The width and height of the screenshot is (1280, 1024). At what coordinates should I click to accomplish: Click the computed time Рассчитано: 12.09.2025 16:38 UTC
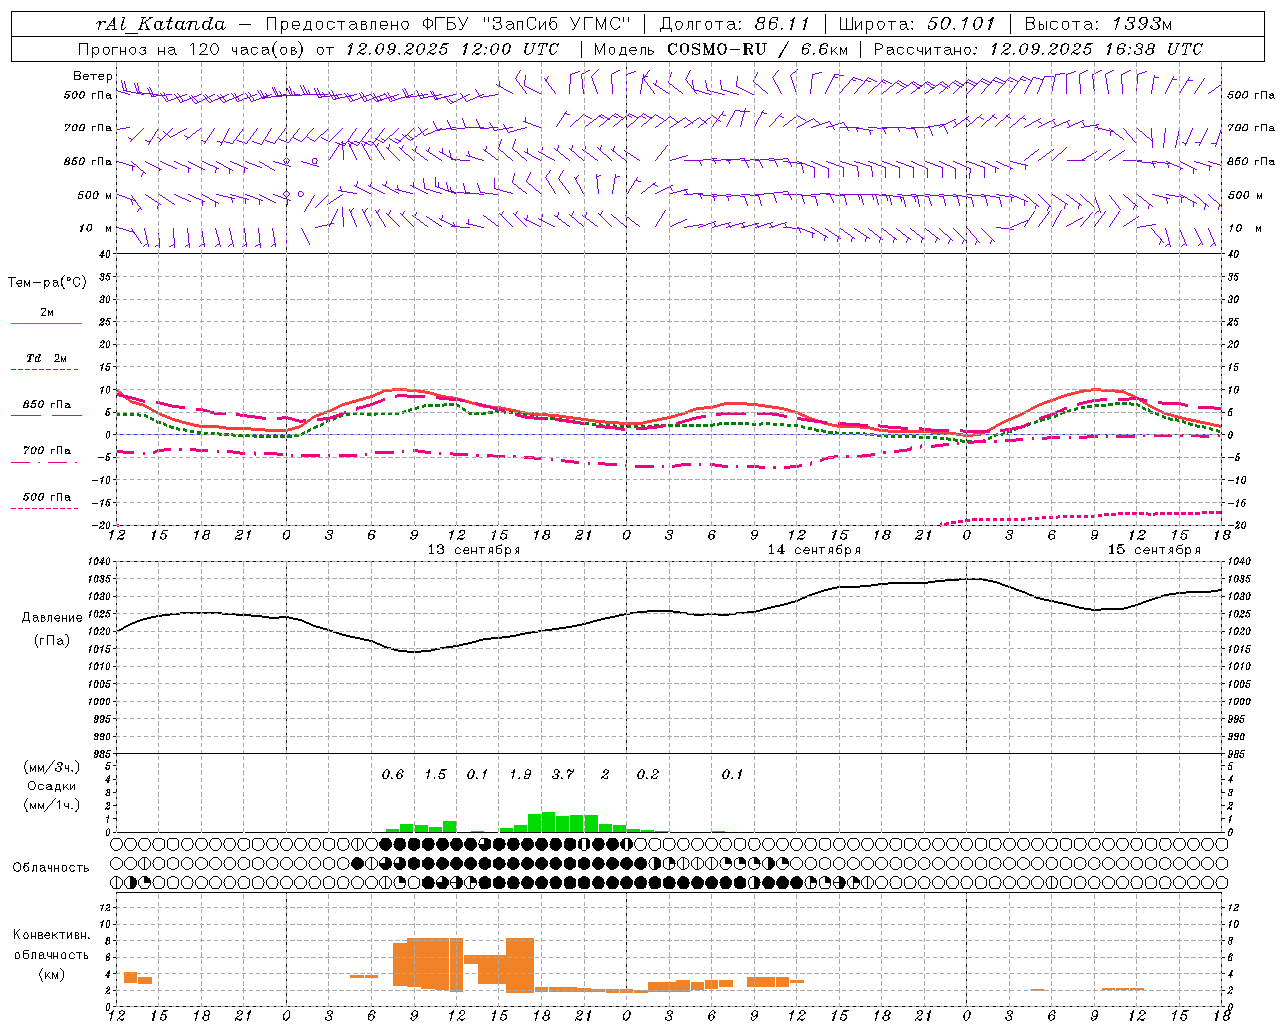coord(1038,49)
